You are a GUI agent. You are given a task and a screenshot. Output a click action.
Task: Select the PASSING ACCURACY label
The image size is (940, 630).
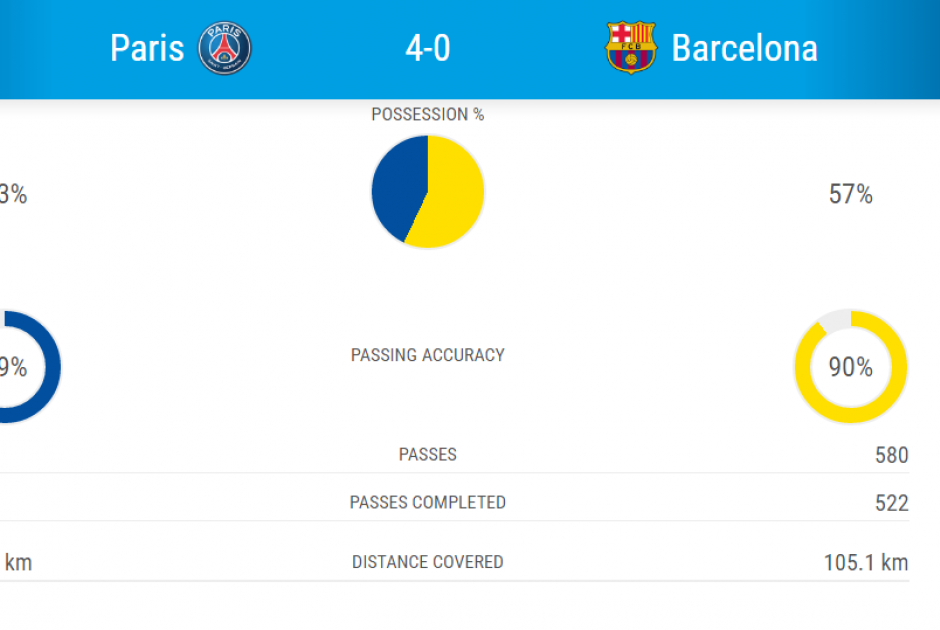[427, 355]
